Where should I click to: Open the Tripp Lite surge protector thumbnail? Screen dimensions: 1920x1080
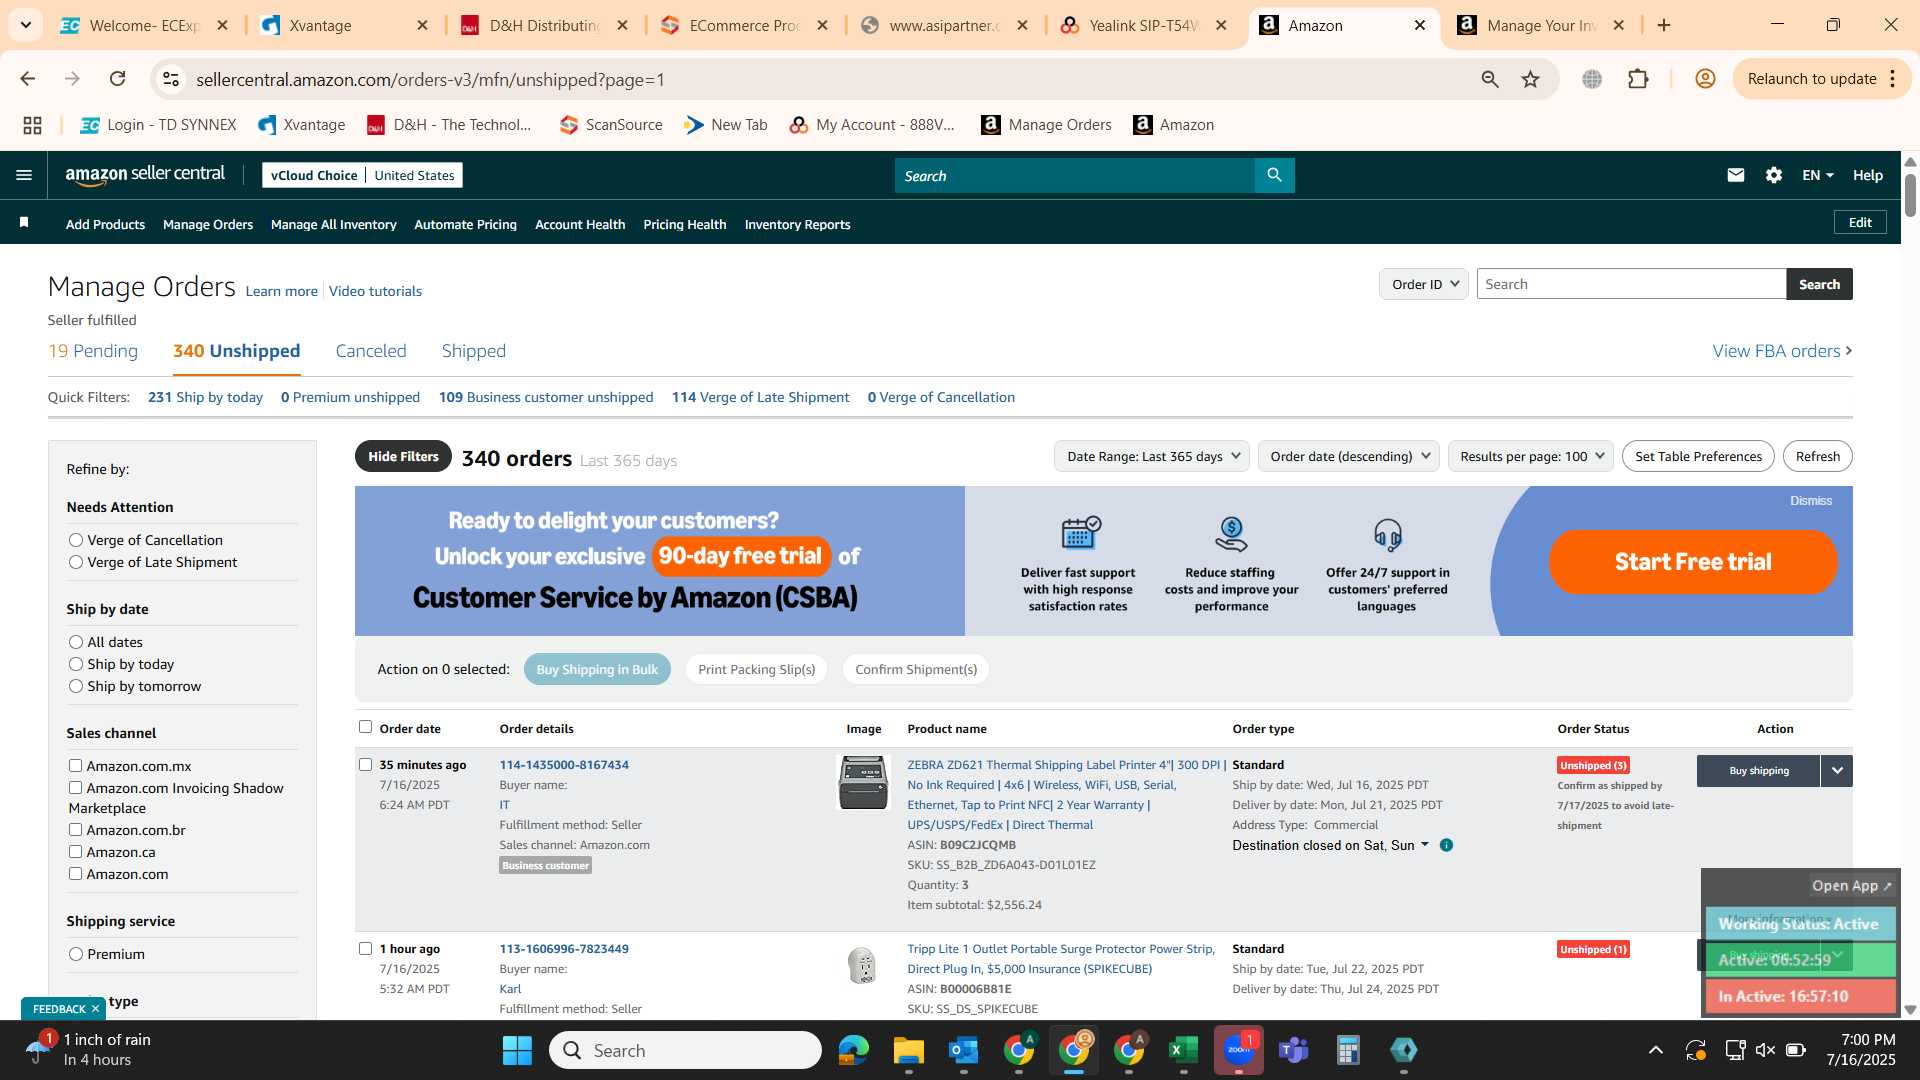[x=861, y=965]
